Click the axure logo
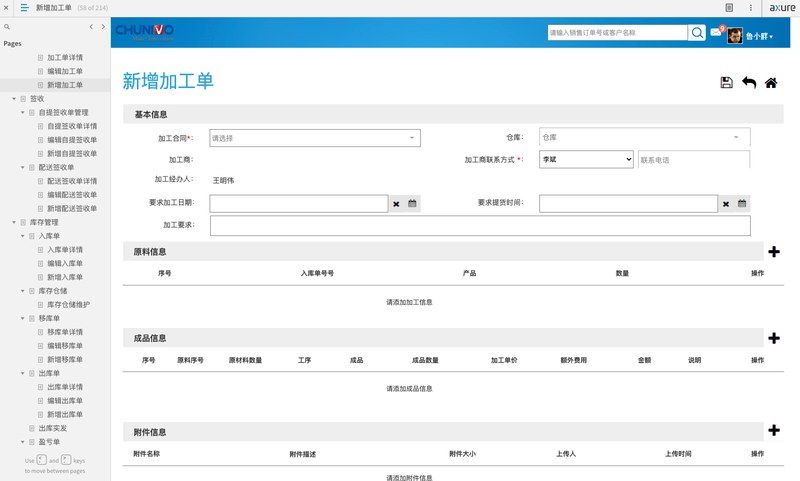 [x=782, y=8]
